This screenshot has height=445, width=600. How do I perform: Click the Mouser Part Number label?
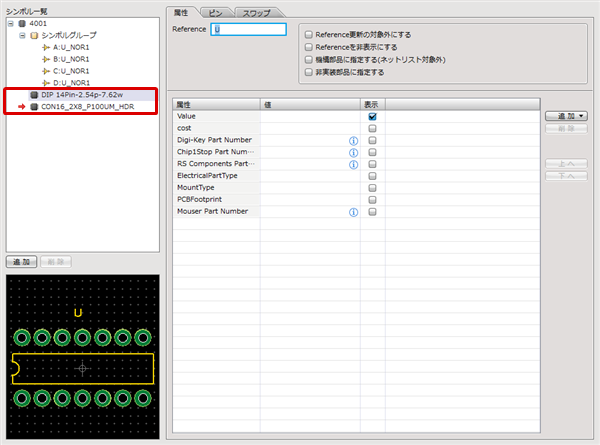coord(212,211)
